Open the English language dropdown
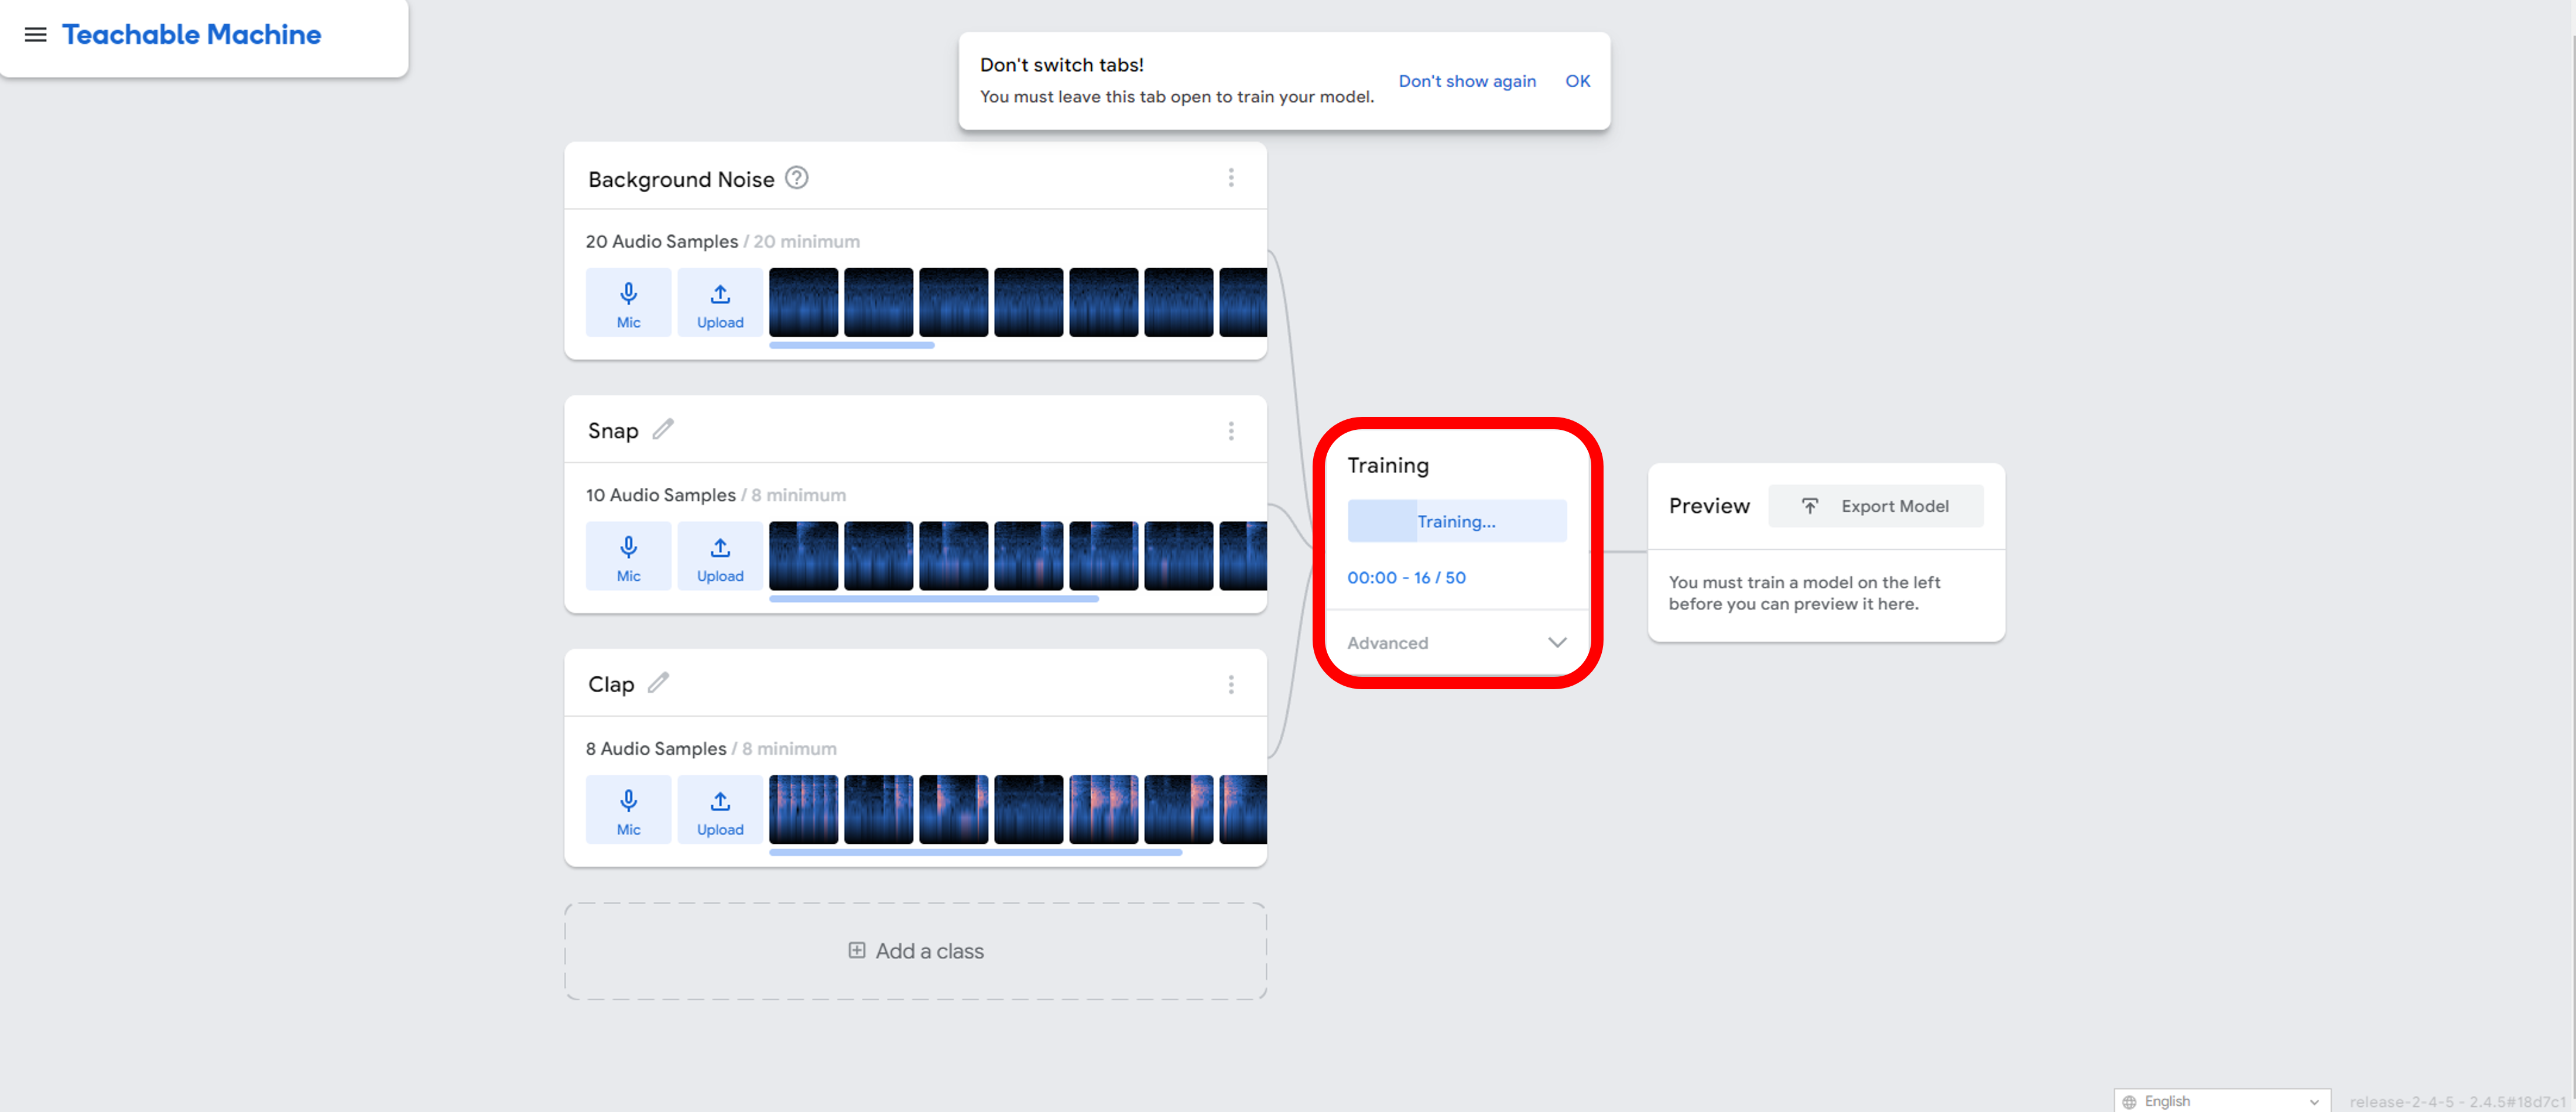The width and height of the screenshot is (2576, 1112). [2221, 1101]
